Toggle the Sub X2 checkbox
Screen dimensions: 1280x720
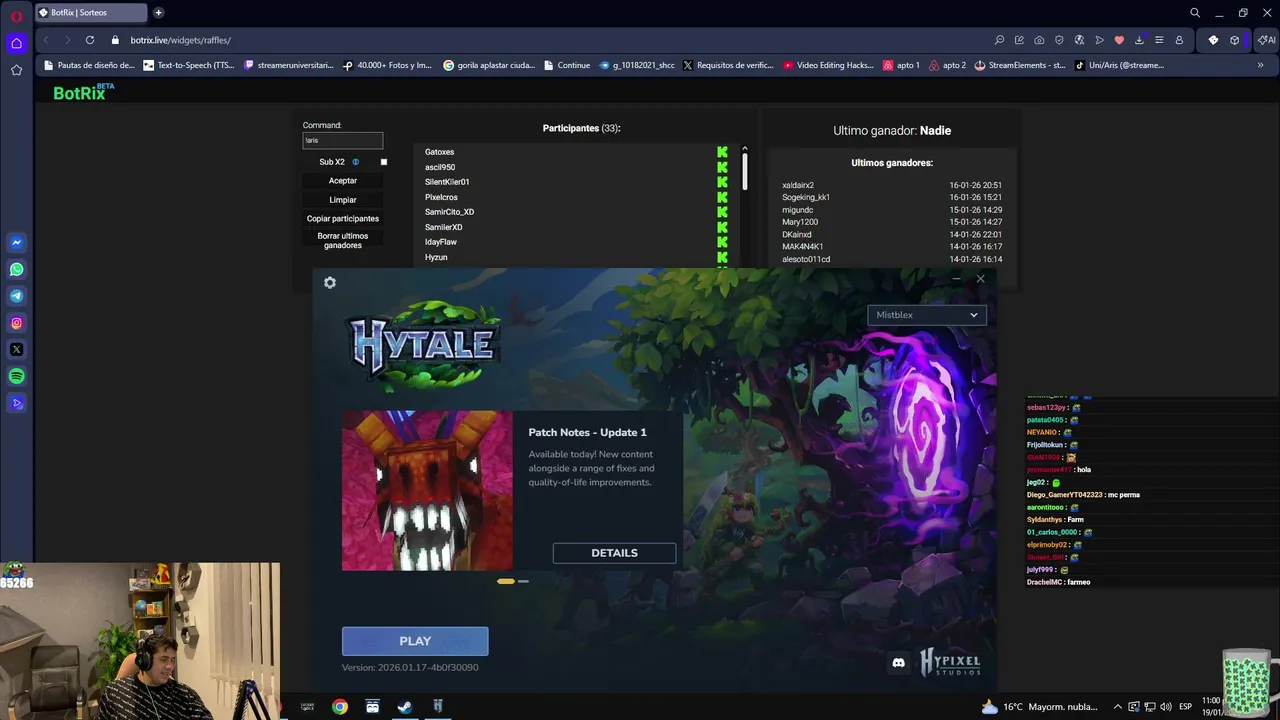pyautogui.click(x=383, y=162)
